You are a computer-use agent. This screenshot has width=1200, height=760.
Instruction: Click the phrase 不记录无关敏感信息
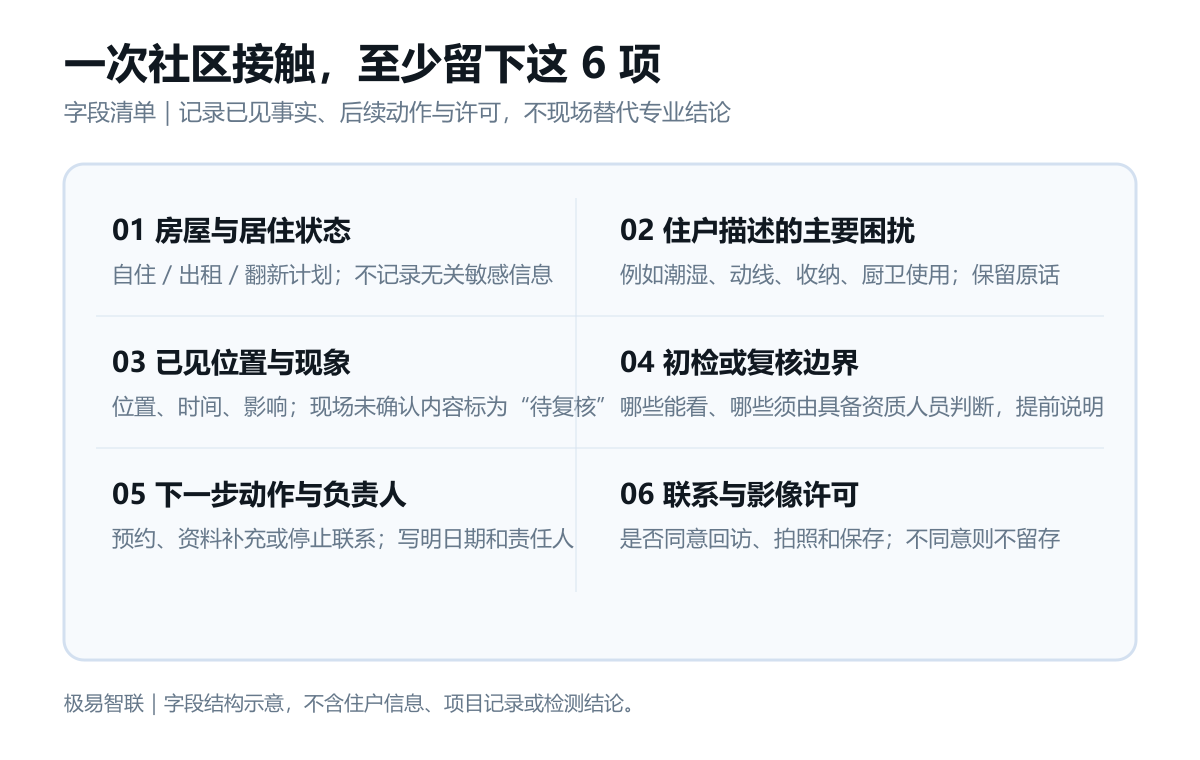[454, 275]
